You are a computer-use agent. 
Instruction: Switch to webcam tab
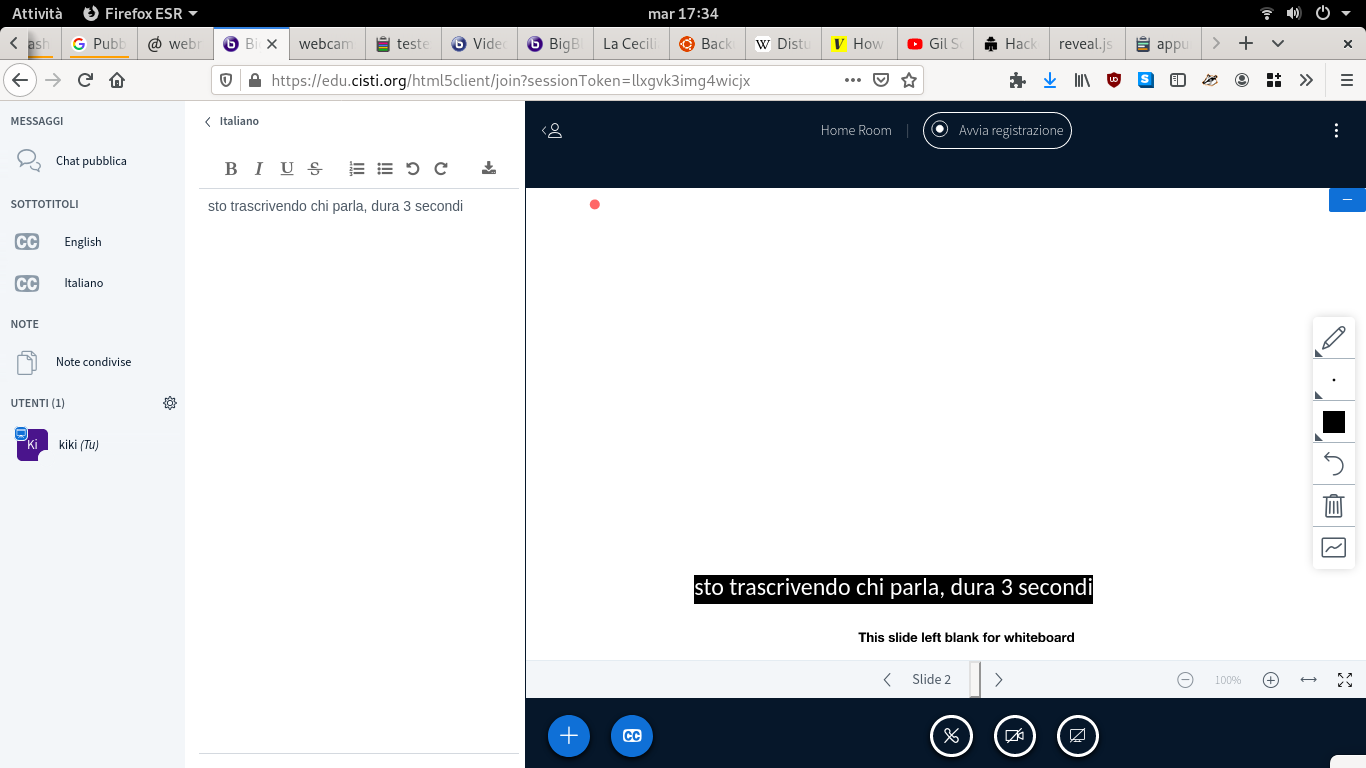pos(326,44)
